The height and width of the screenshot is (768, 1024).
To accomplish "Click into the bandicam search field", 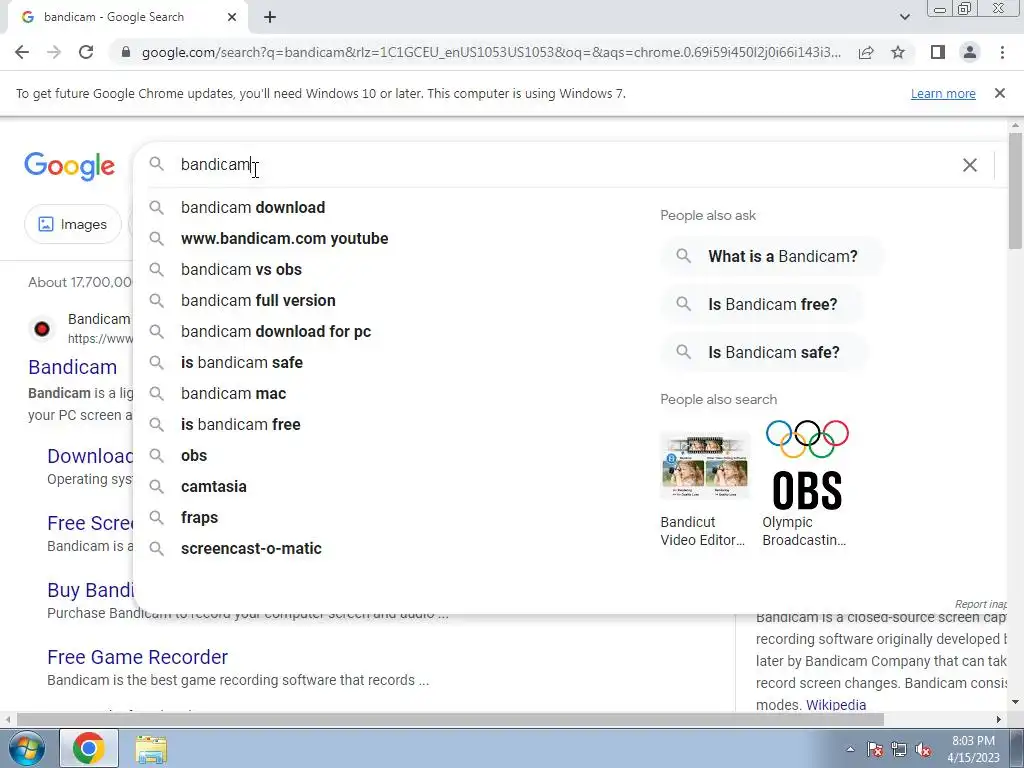I will [x=549, y=165].
